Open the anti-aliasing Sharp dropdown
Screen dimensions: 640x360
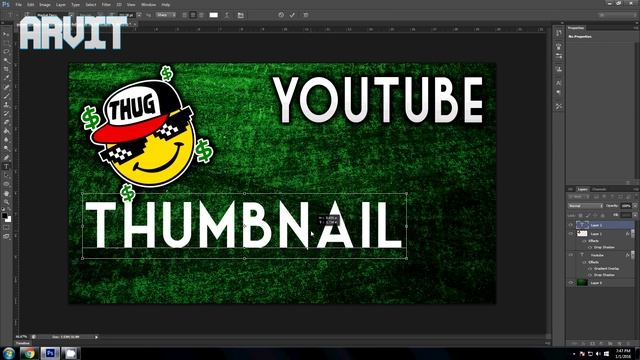(165, 15)
